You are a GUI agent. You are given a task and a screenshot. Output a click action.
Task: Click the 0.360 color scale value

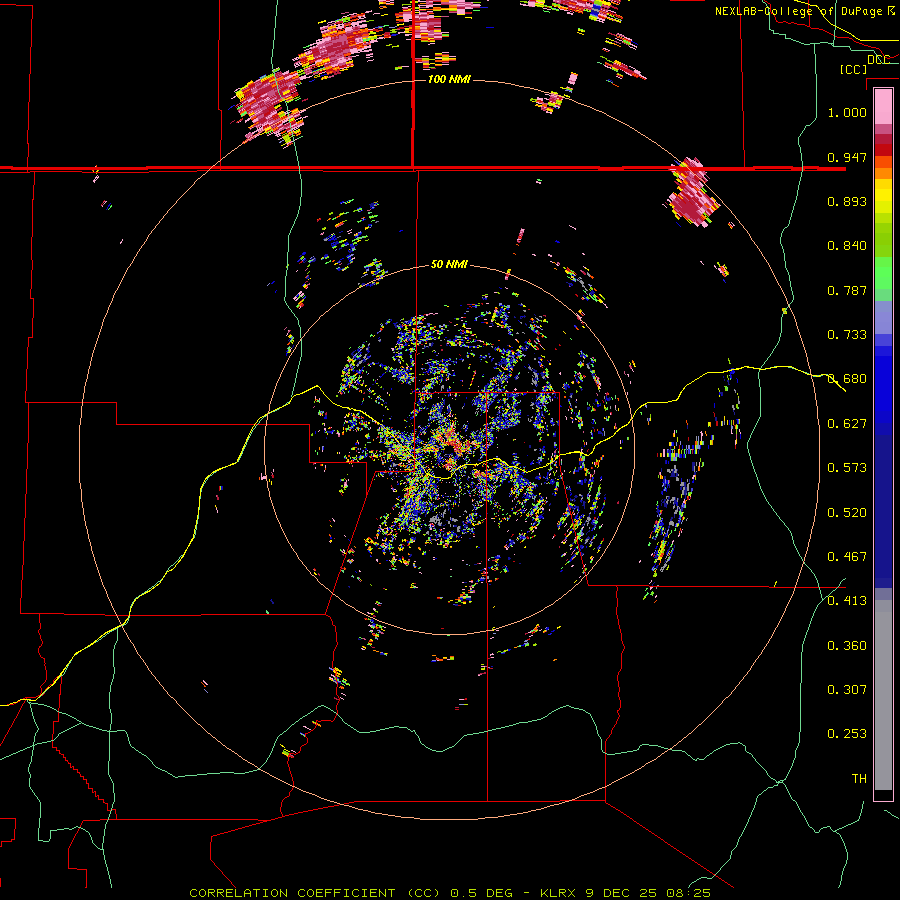click(847, 646)
